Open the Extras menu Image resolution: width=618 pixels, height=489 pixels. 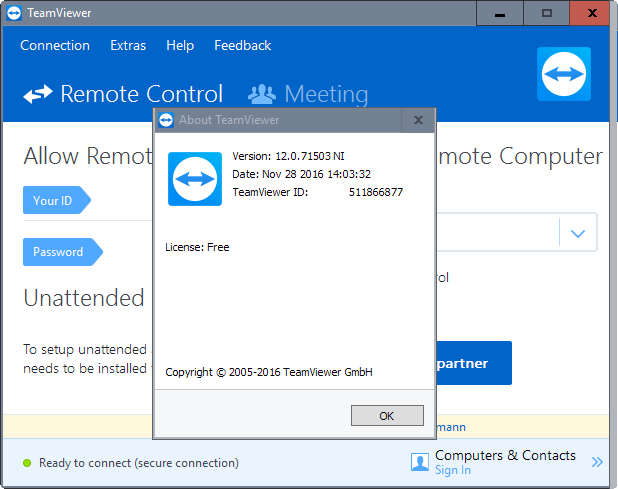(128, 45)
